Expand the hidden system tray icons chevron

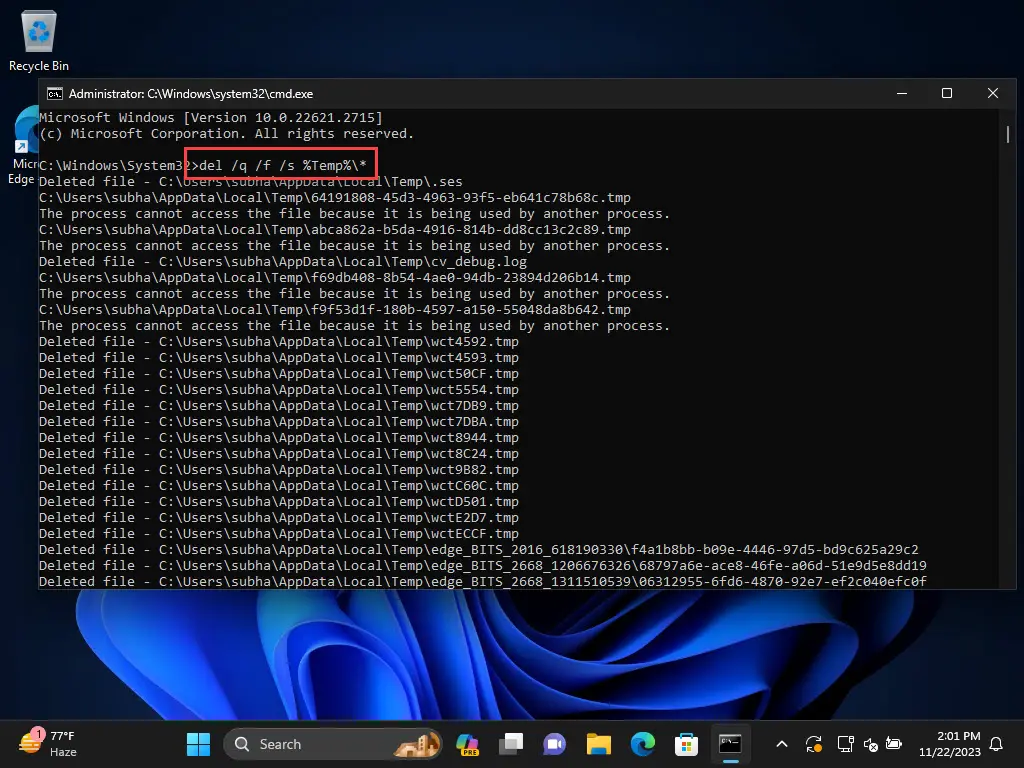(781, 744)
